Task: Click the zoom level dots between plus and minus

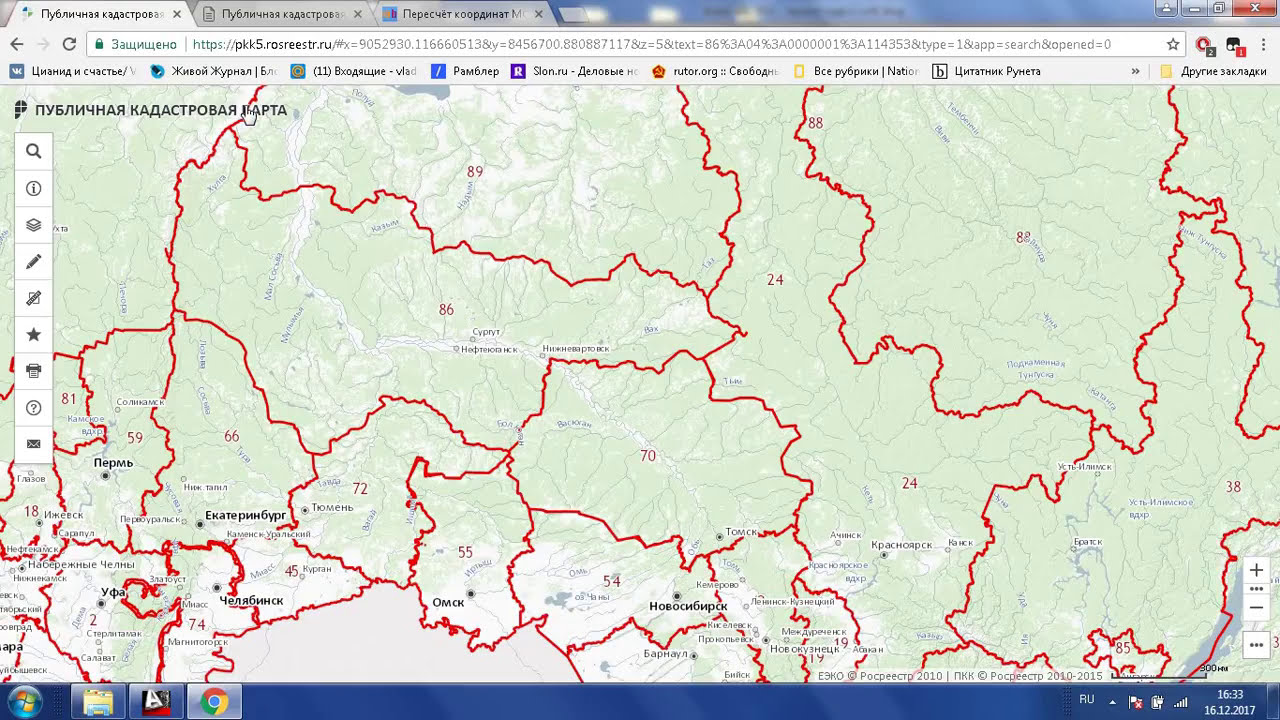Action: (x=1257, y=589)
